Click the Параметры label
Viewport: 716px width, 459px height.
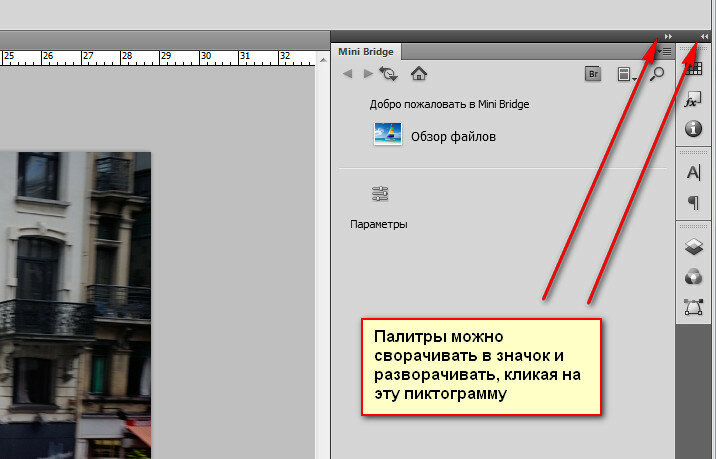(x=379, y=224)
